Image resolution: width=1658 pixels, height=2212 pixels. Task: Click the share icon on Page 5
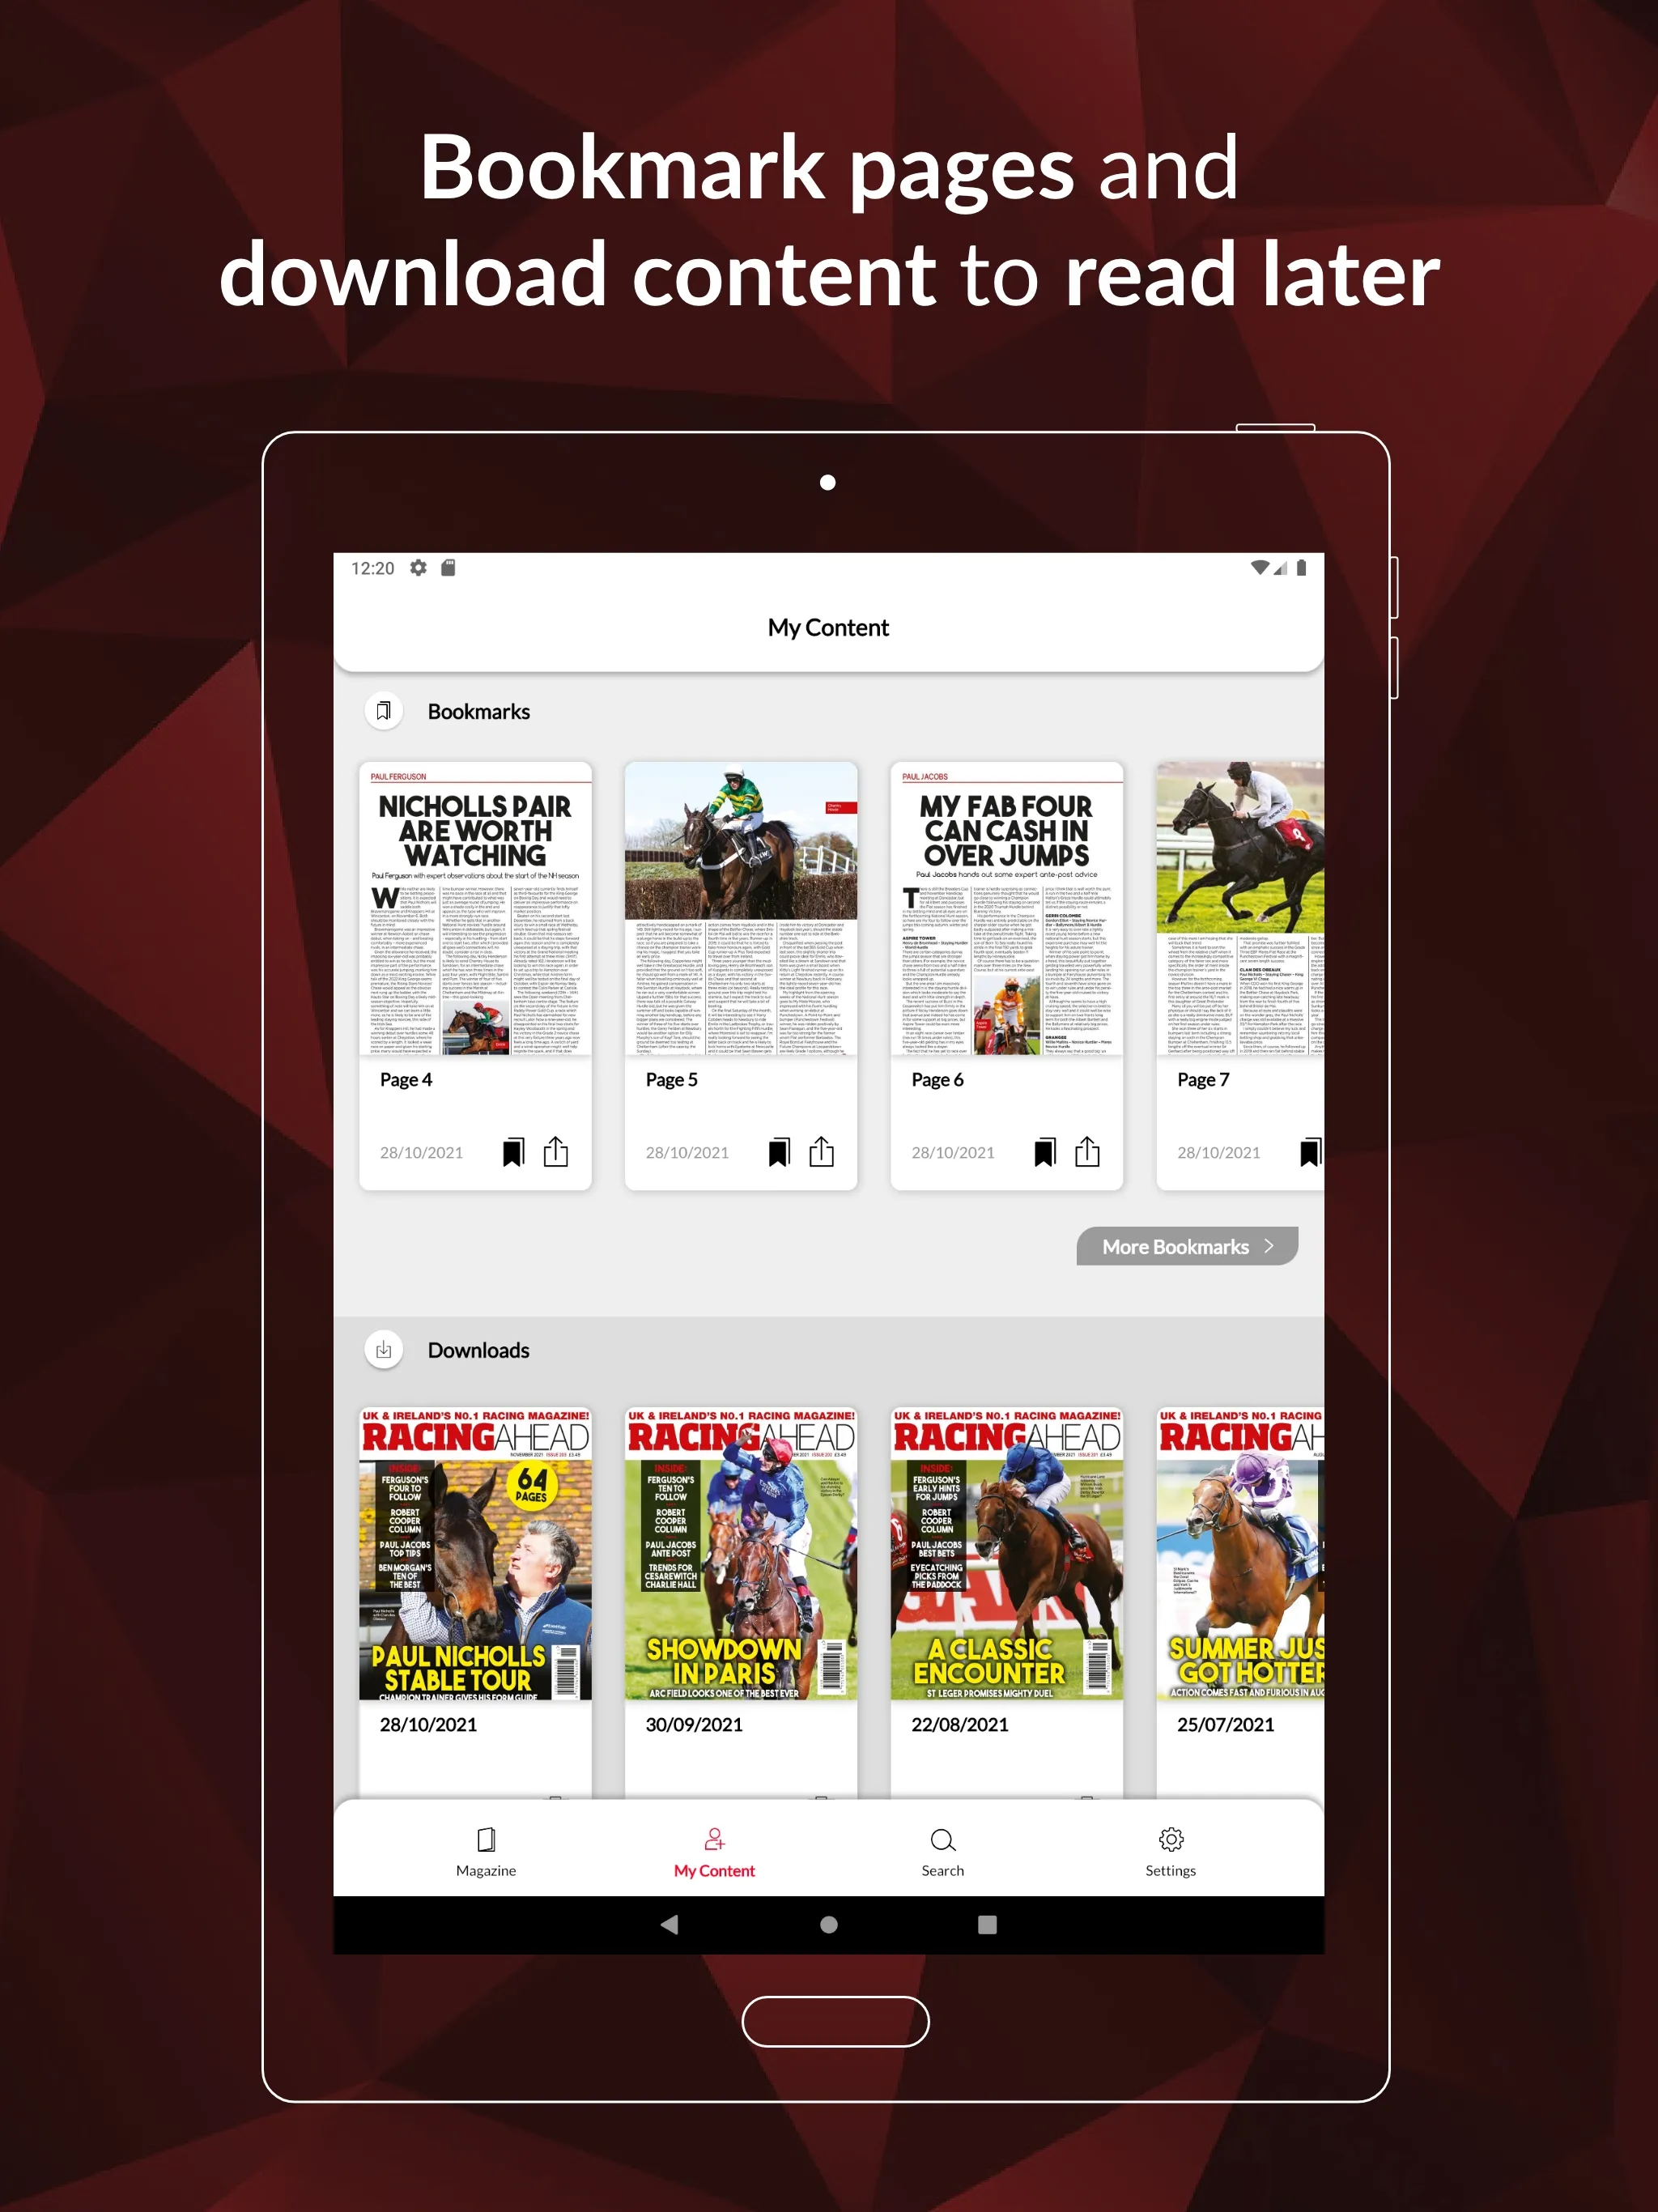[820, 1153]
